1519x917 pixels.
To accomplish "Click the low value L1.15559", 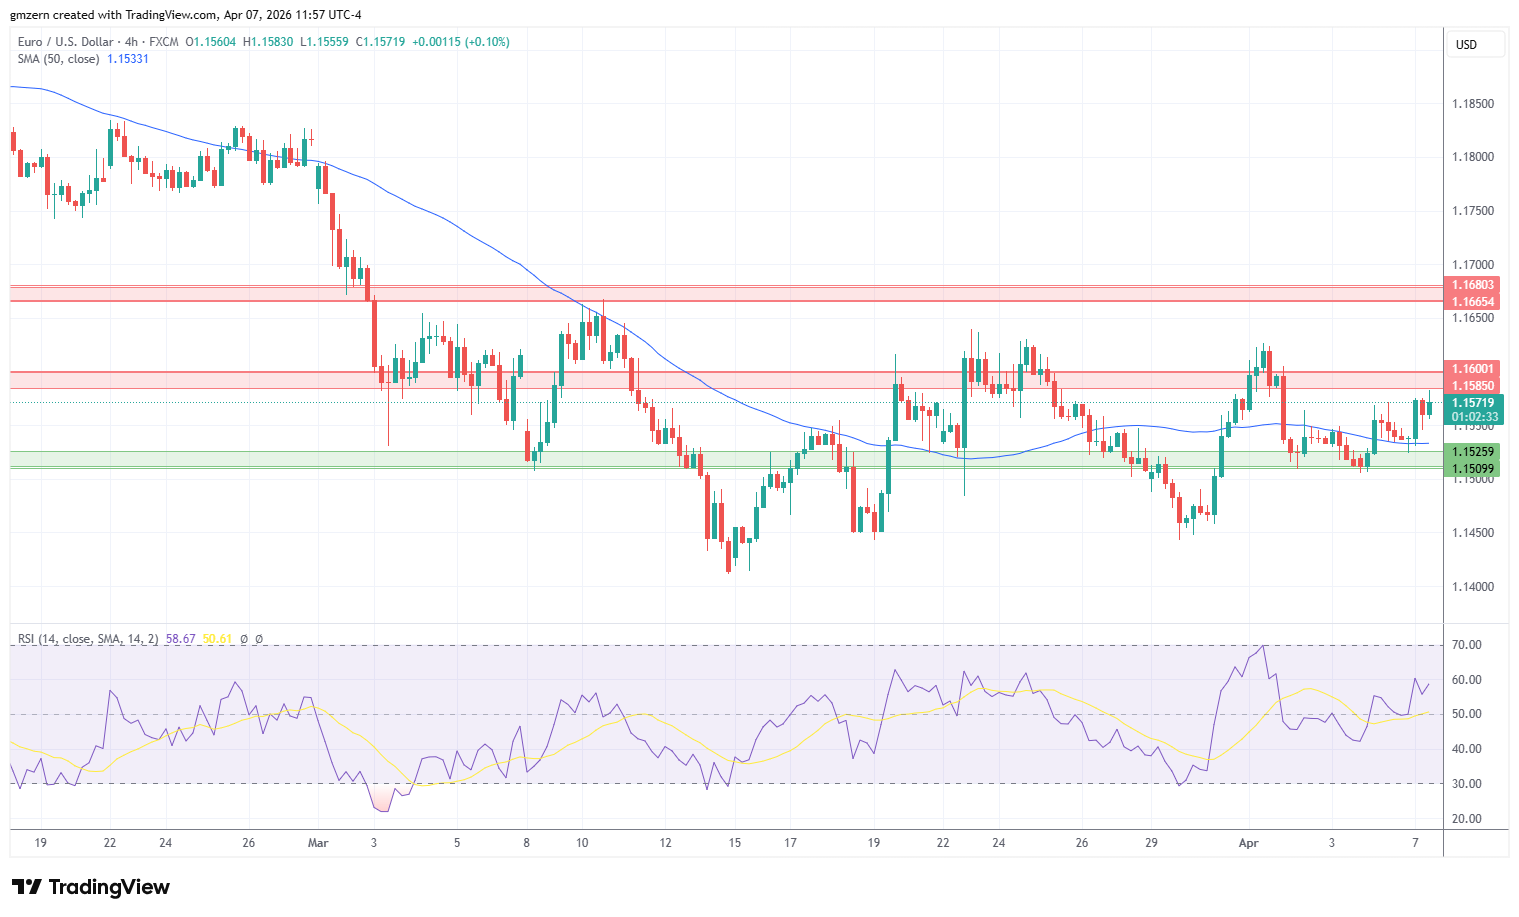I will (x=325, y=42).
